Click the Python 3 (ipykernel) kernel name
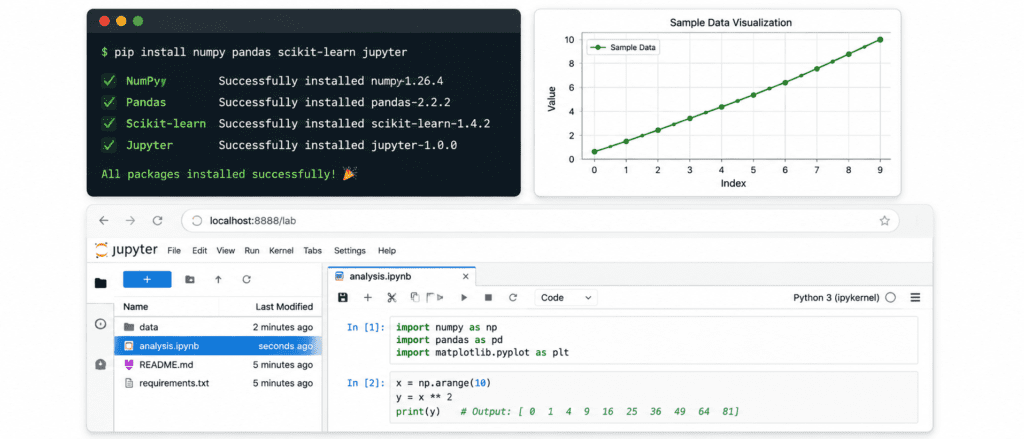This screenshot has height=439, width=1024. click(836, 297)
